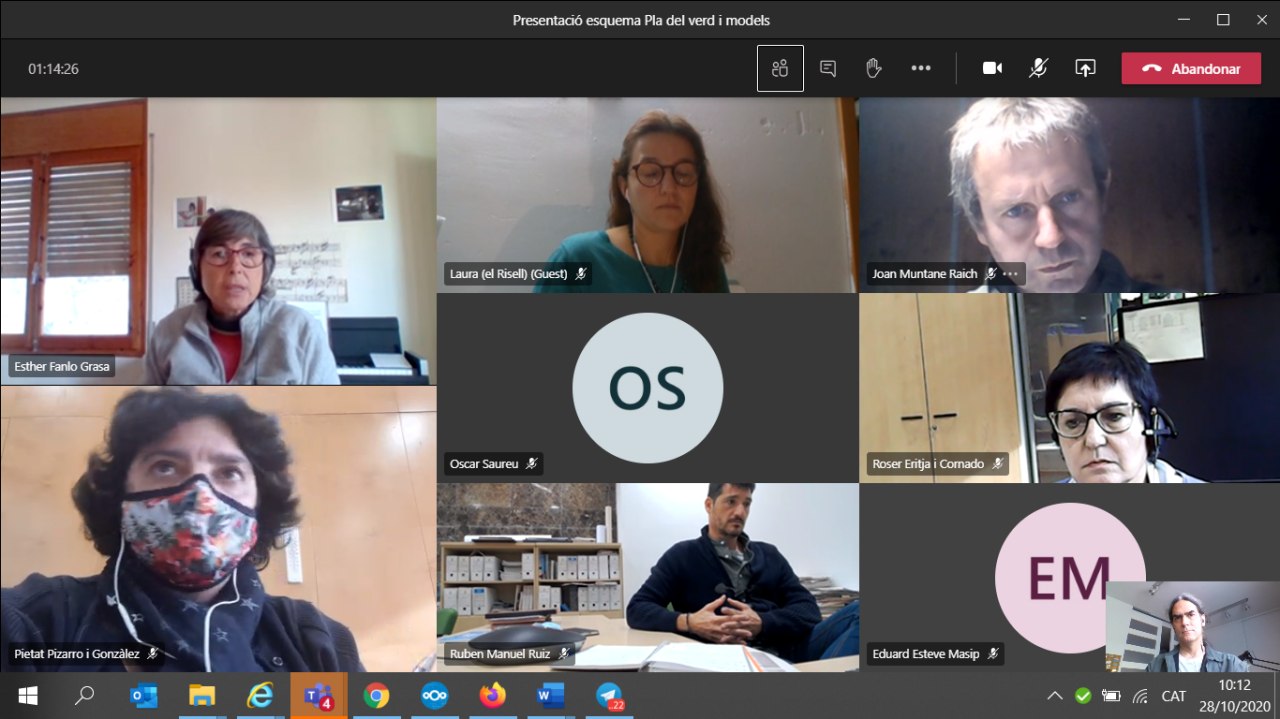Open Telegram in the taskbar
The image size is (1280, 719).
(x=608, y=695)
